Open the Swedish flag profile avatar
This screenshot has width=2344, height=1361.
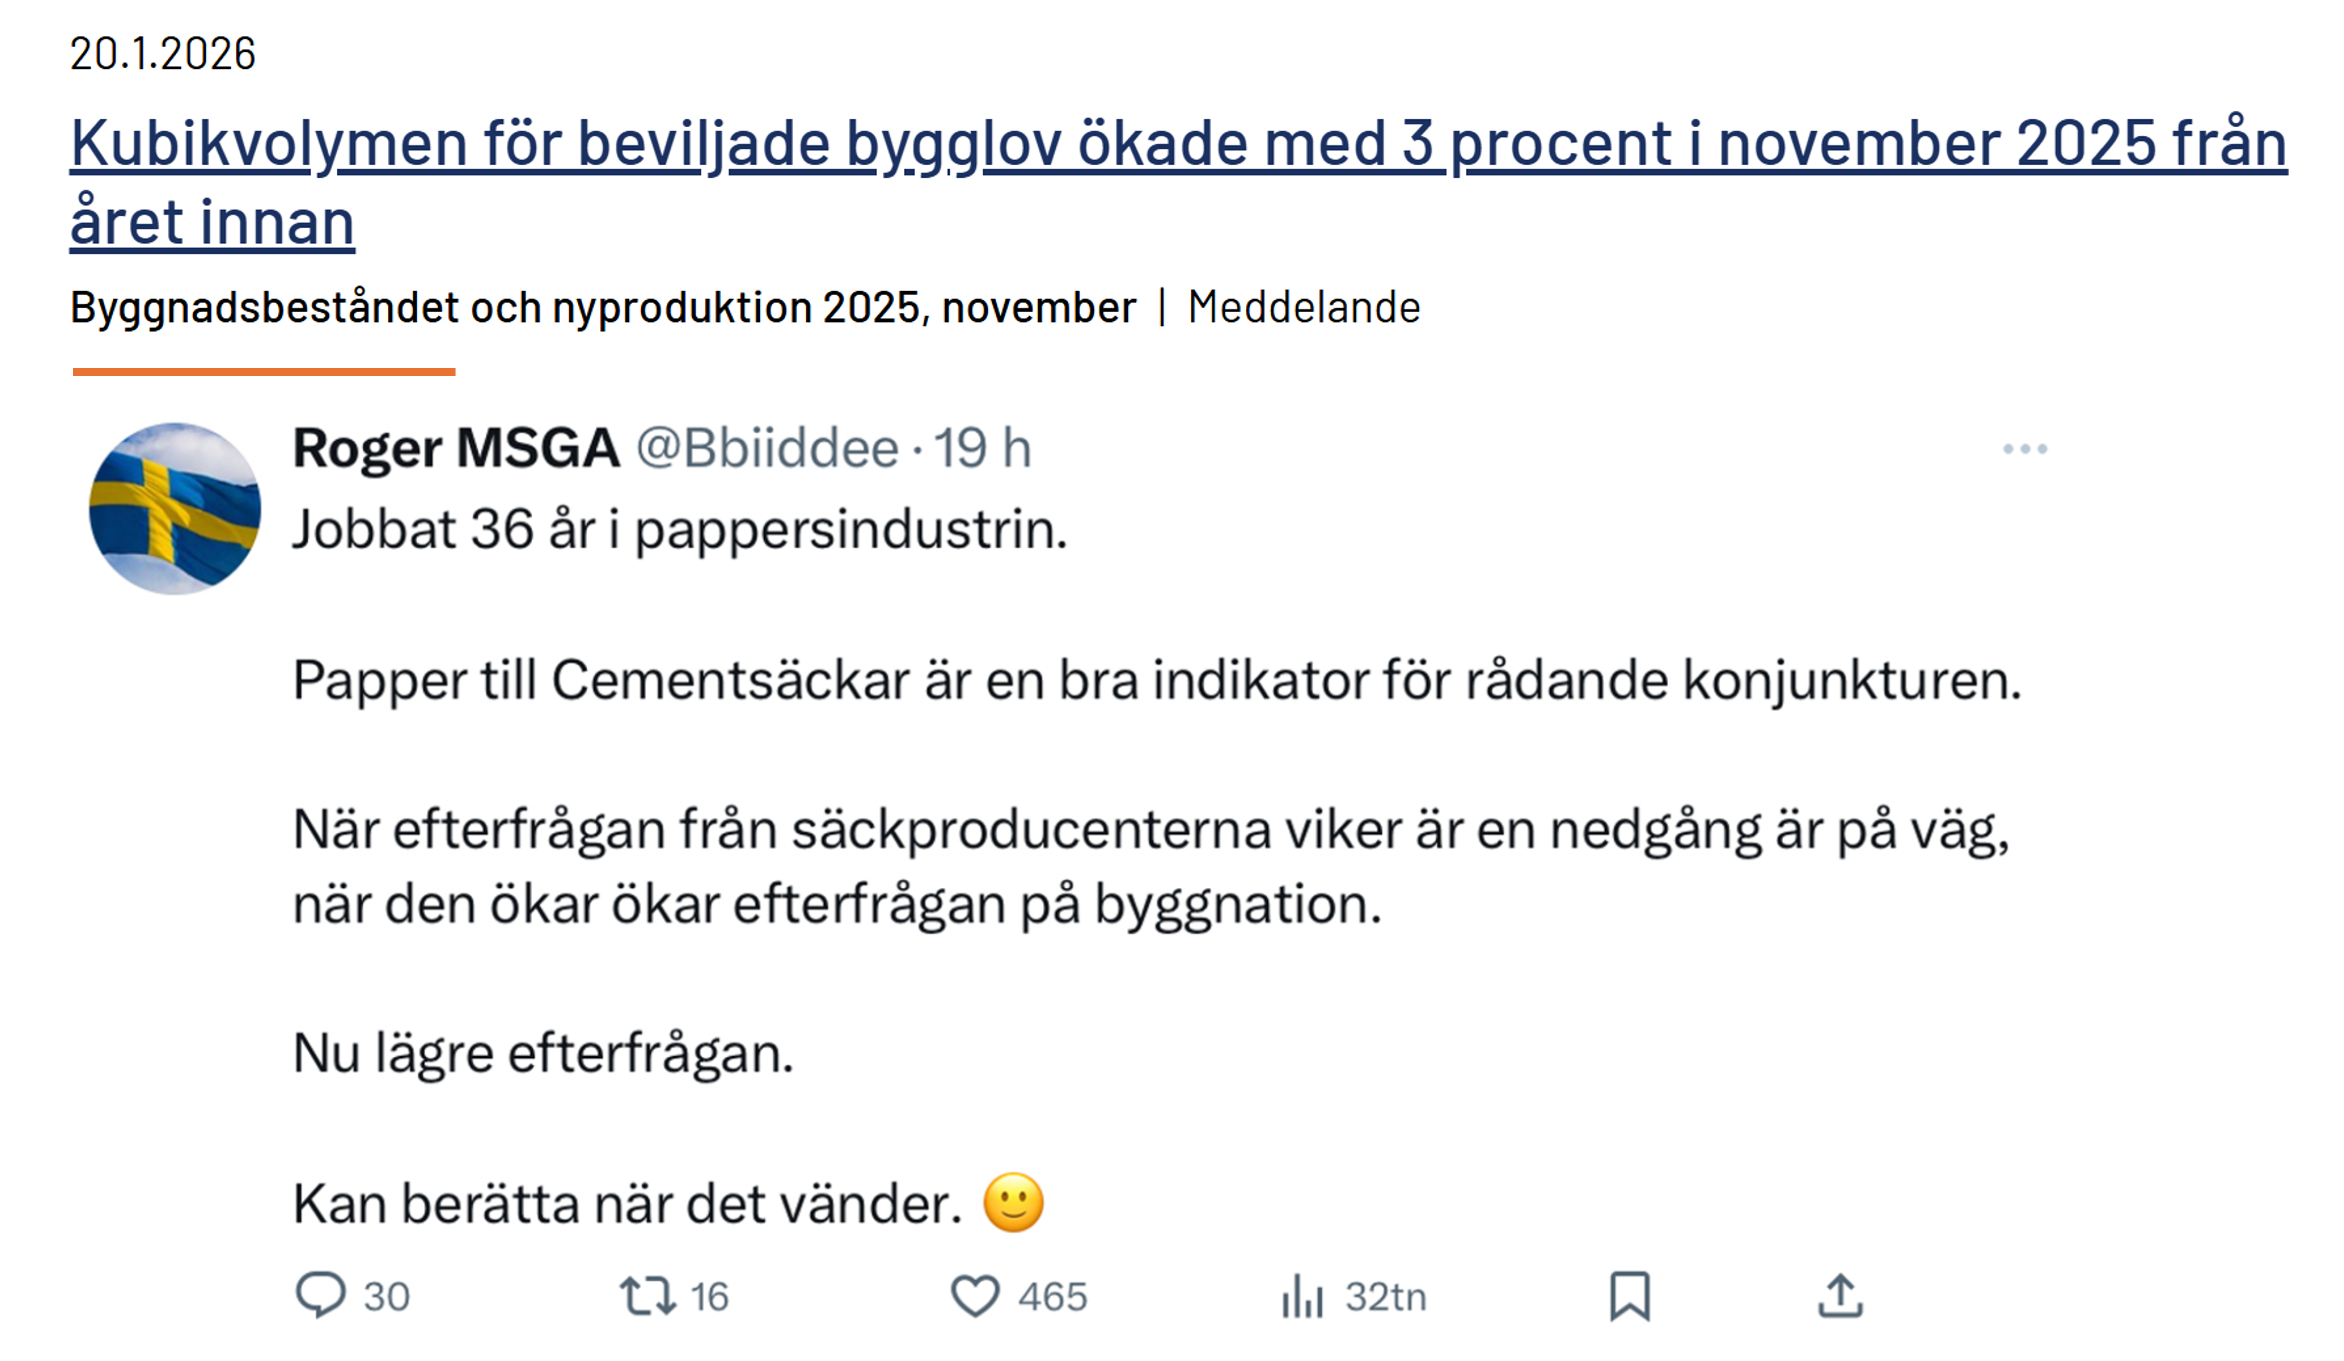coord(175,508)
